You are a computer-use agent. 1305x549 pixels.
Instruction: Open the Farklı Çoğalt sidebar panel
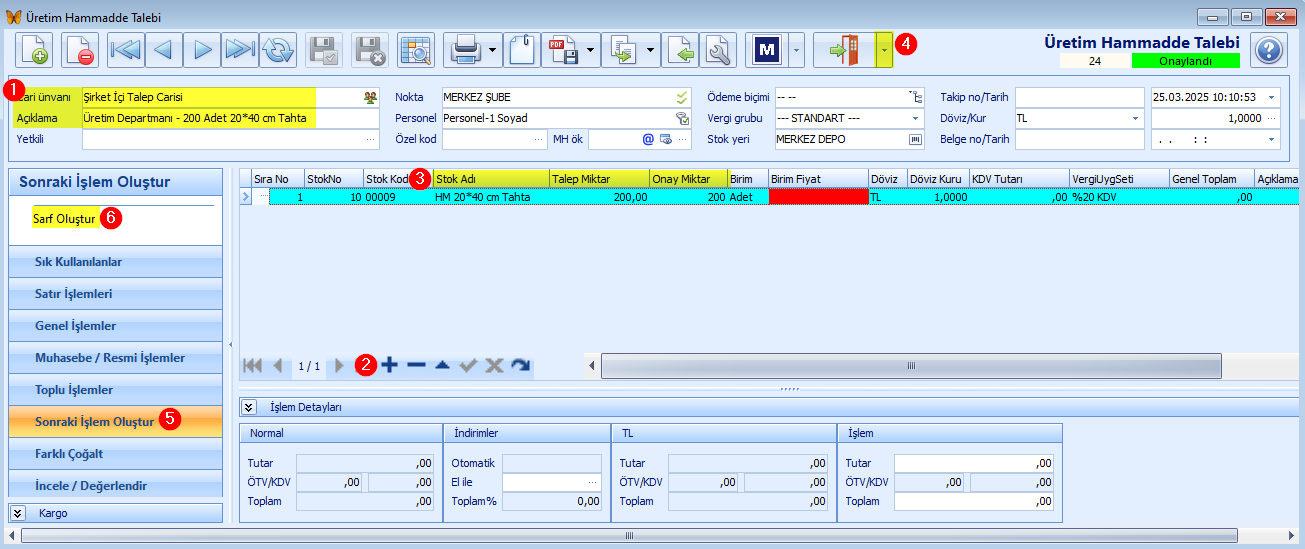[115, 454]
